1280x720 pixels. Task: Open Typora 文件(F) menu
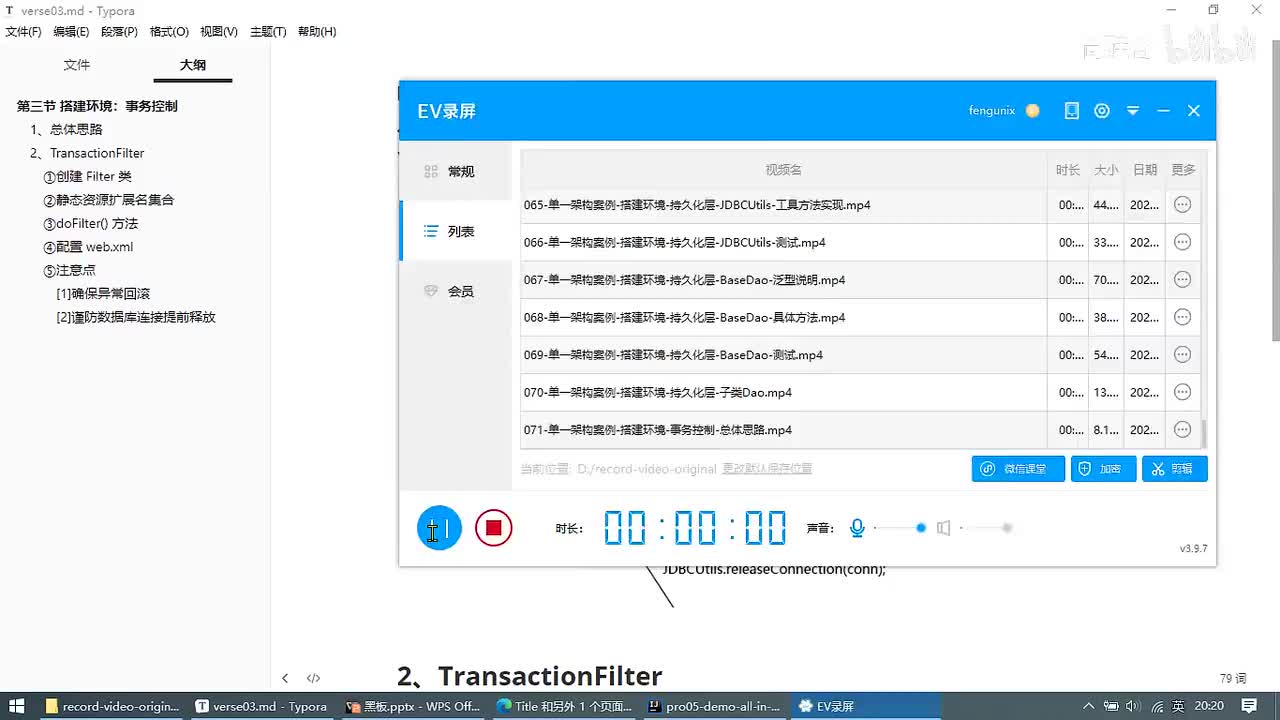[23, 32]
